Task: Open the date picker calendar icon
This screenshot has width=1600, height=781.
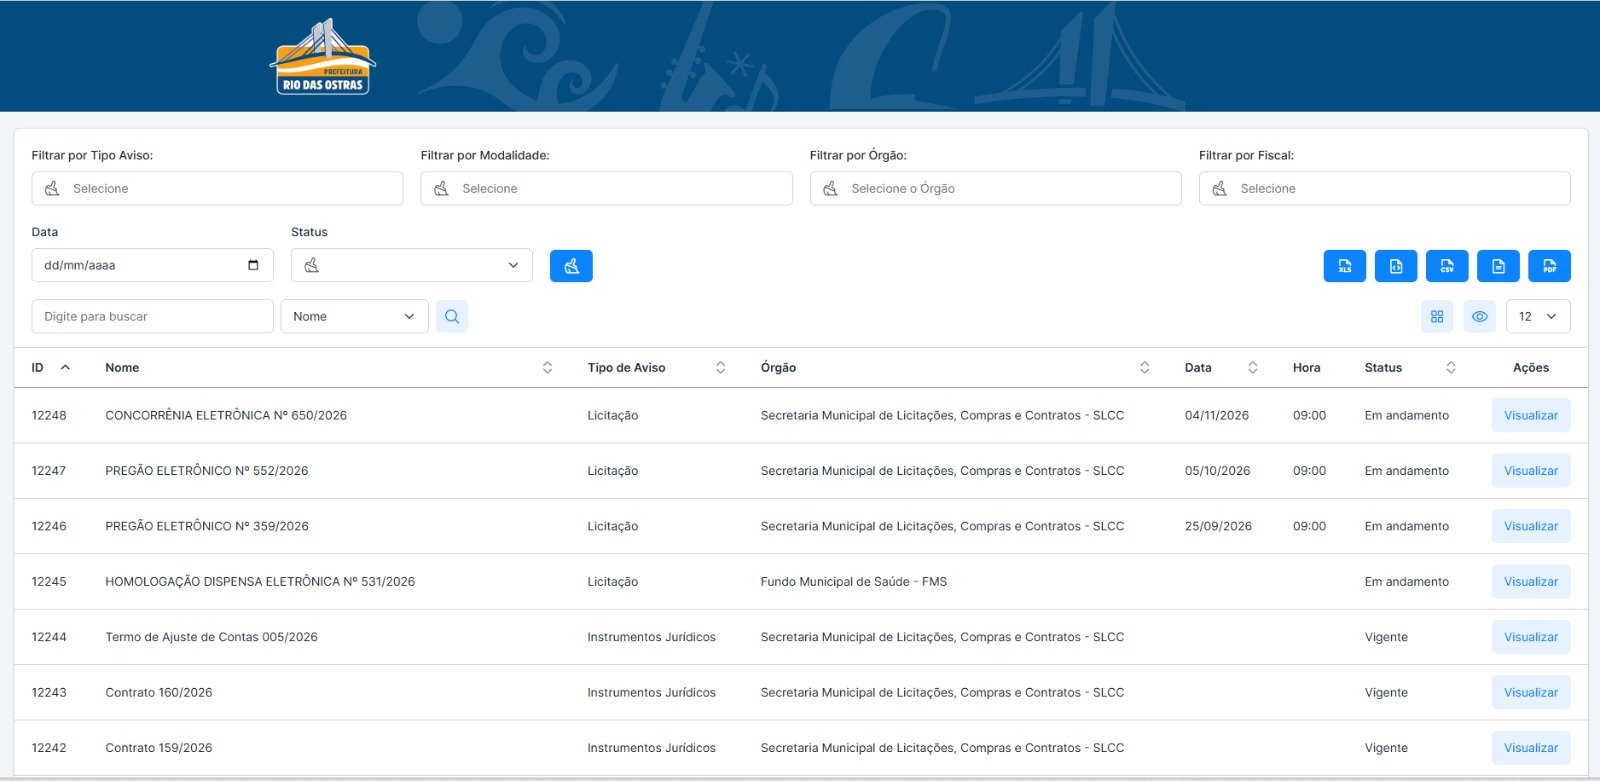Action: [253, 265]
